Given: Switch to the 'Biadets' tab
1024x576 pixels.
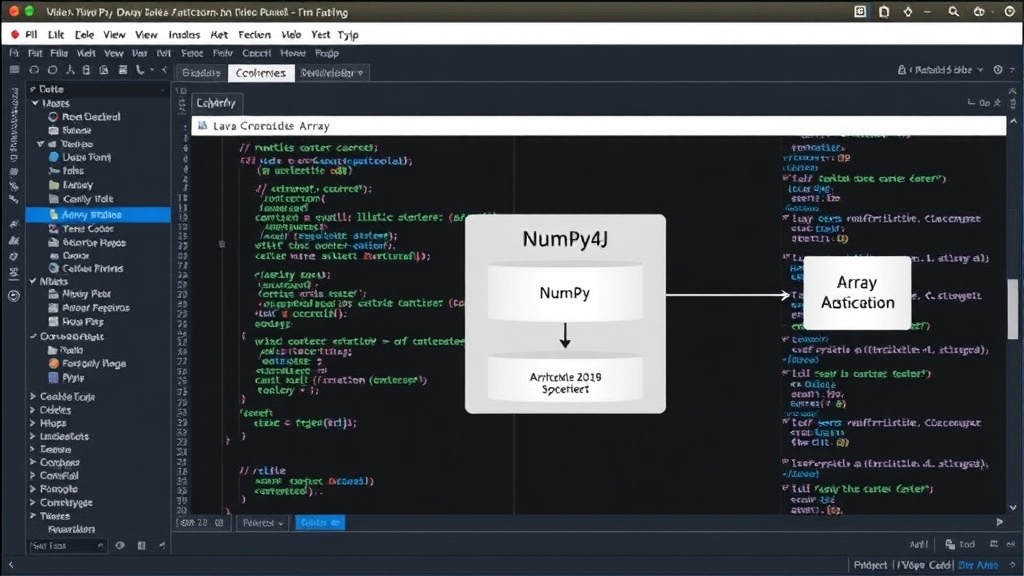Looking at the screenshot, I should pyautogui.click(x=201, y=72).
